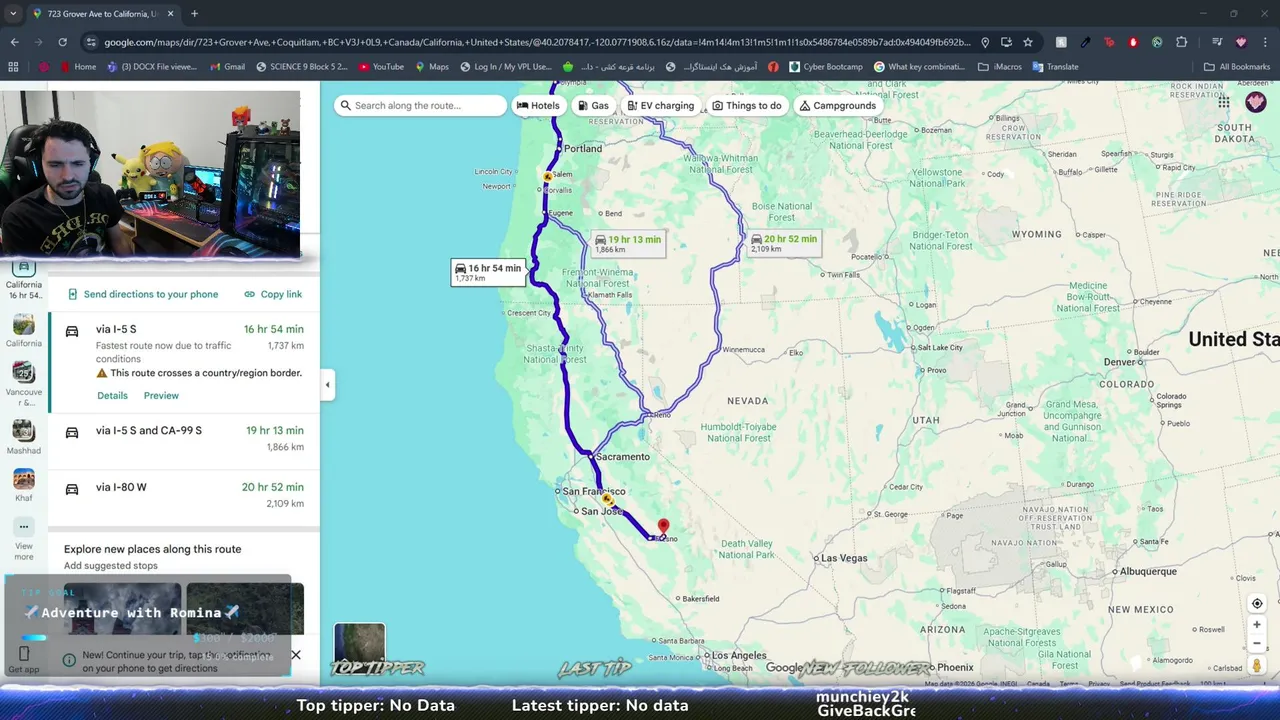Click the Las Vegas label on the map
The image size is (1280, 720).
(845, 558)
